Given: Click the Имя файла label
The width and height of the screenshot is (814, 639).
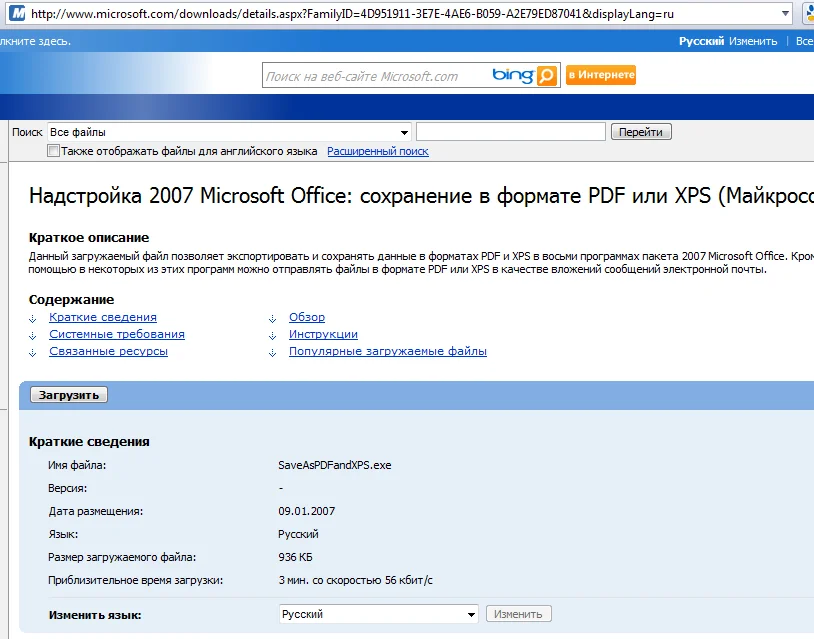Looking at the screenshot, I should (x=77, y=465).
